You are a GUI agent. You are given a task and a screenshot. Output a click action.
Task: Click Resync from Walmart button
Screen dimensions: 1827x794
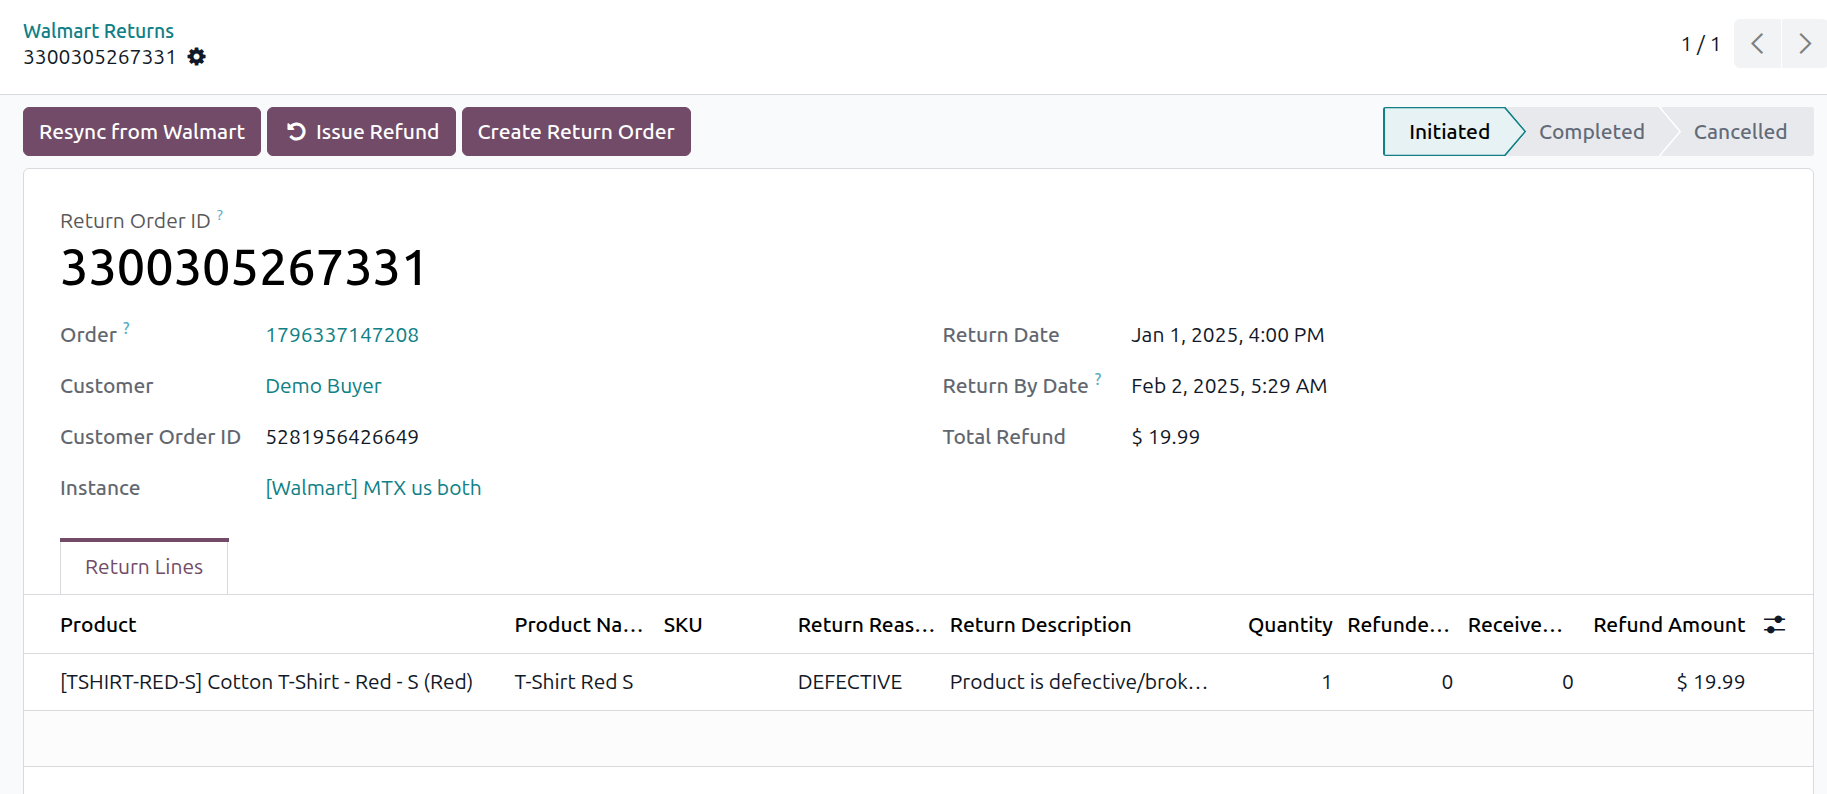tap(142, 132)
